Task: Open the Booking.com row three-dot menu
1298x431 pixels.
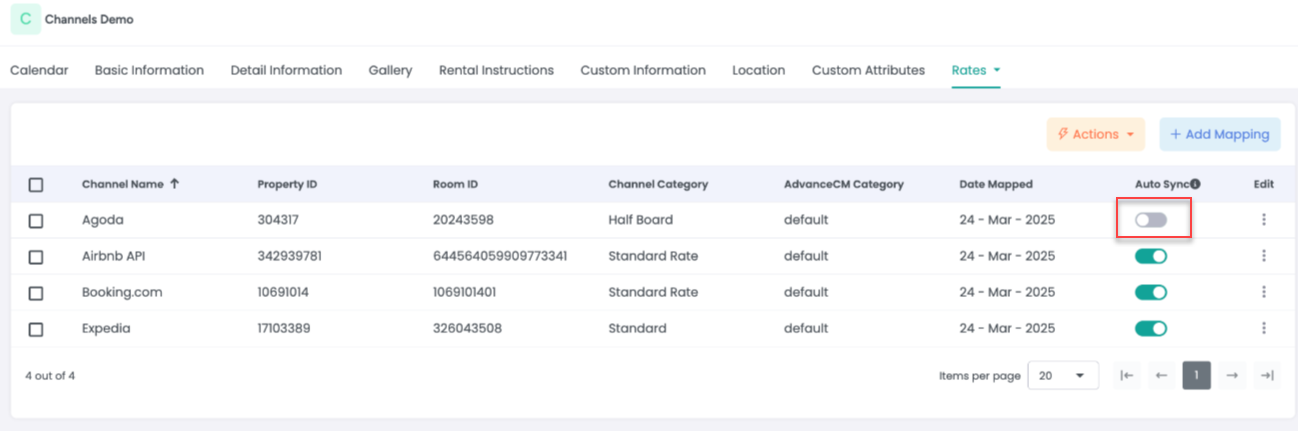Action: click(x=1264, y=292)
